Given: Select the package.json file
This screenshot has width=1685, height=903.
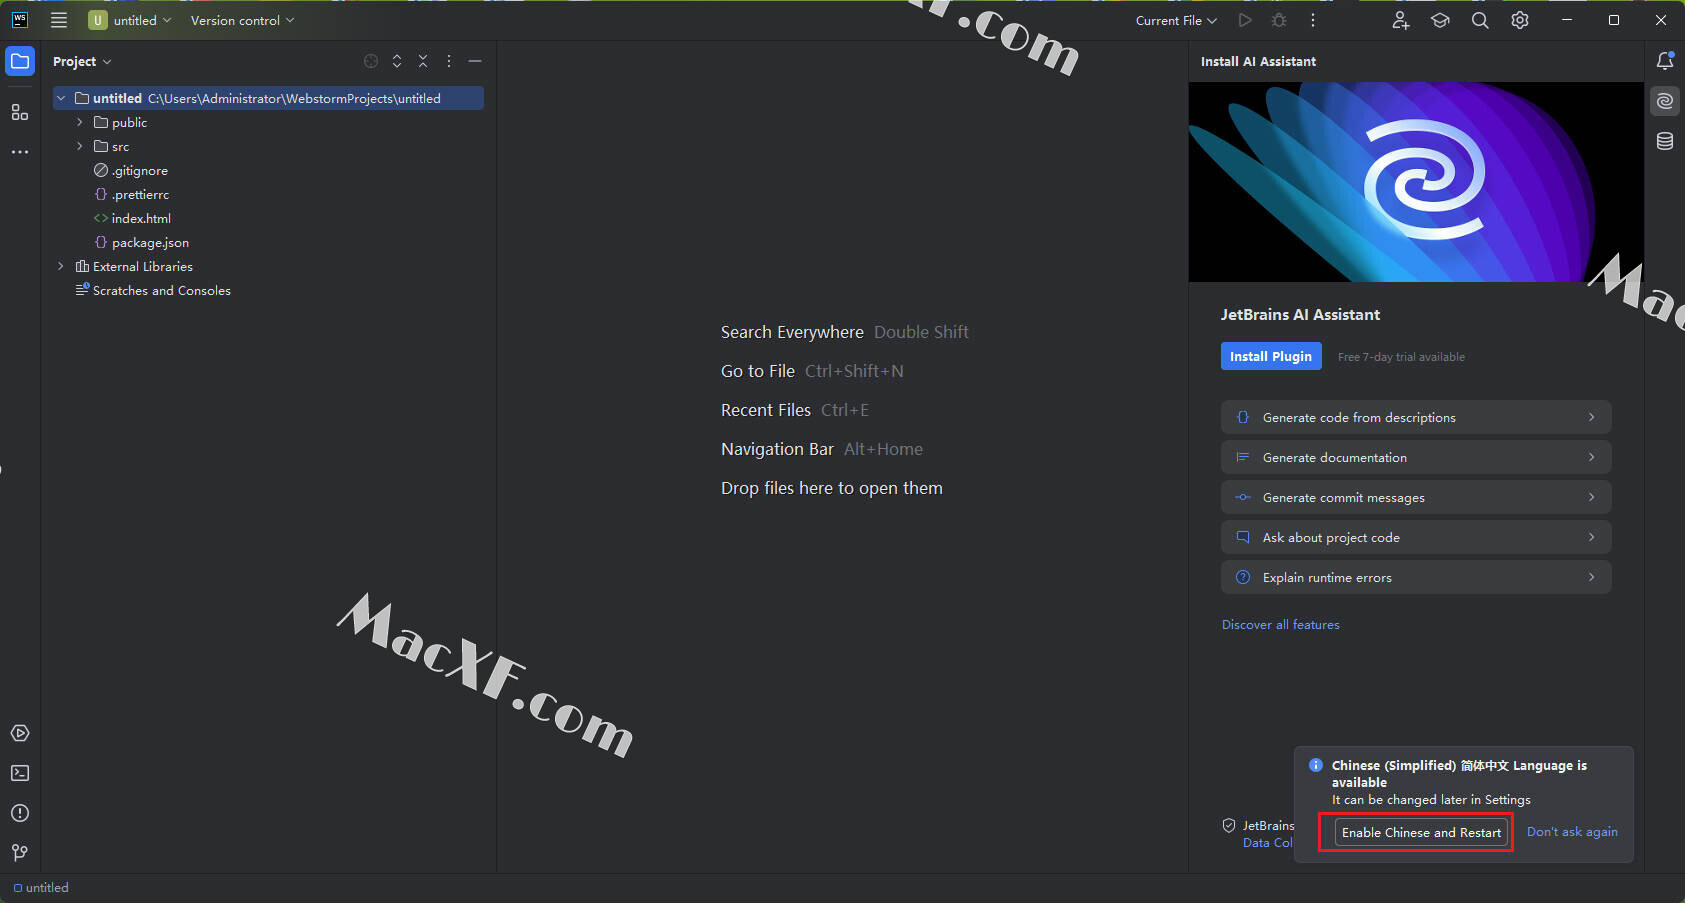Looking at the screenshot, I should point(141,242).
